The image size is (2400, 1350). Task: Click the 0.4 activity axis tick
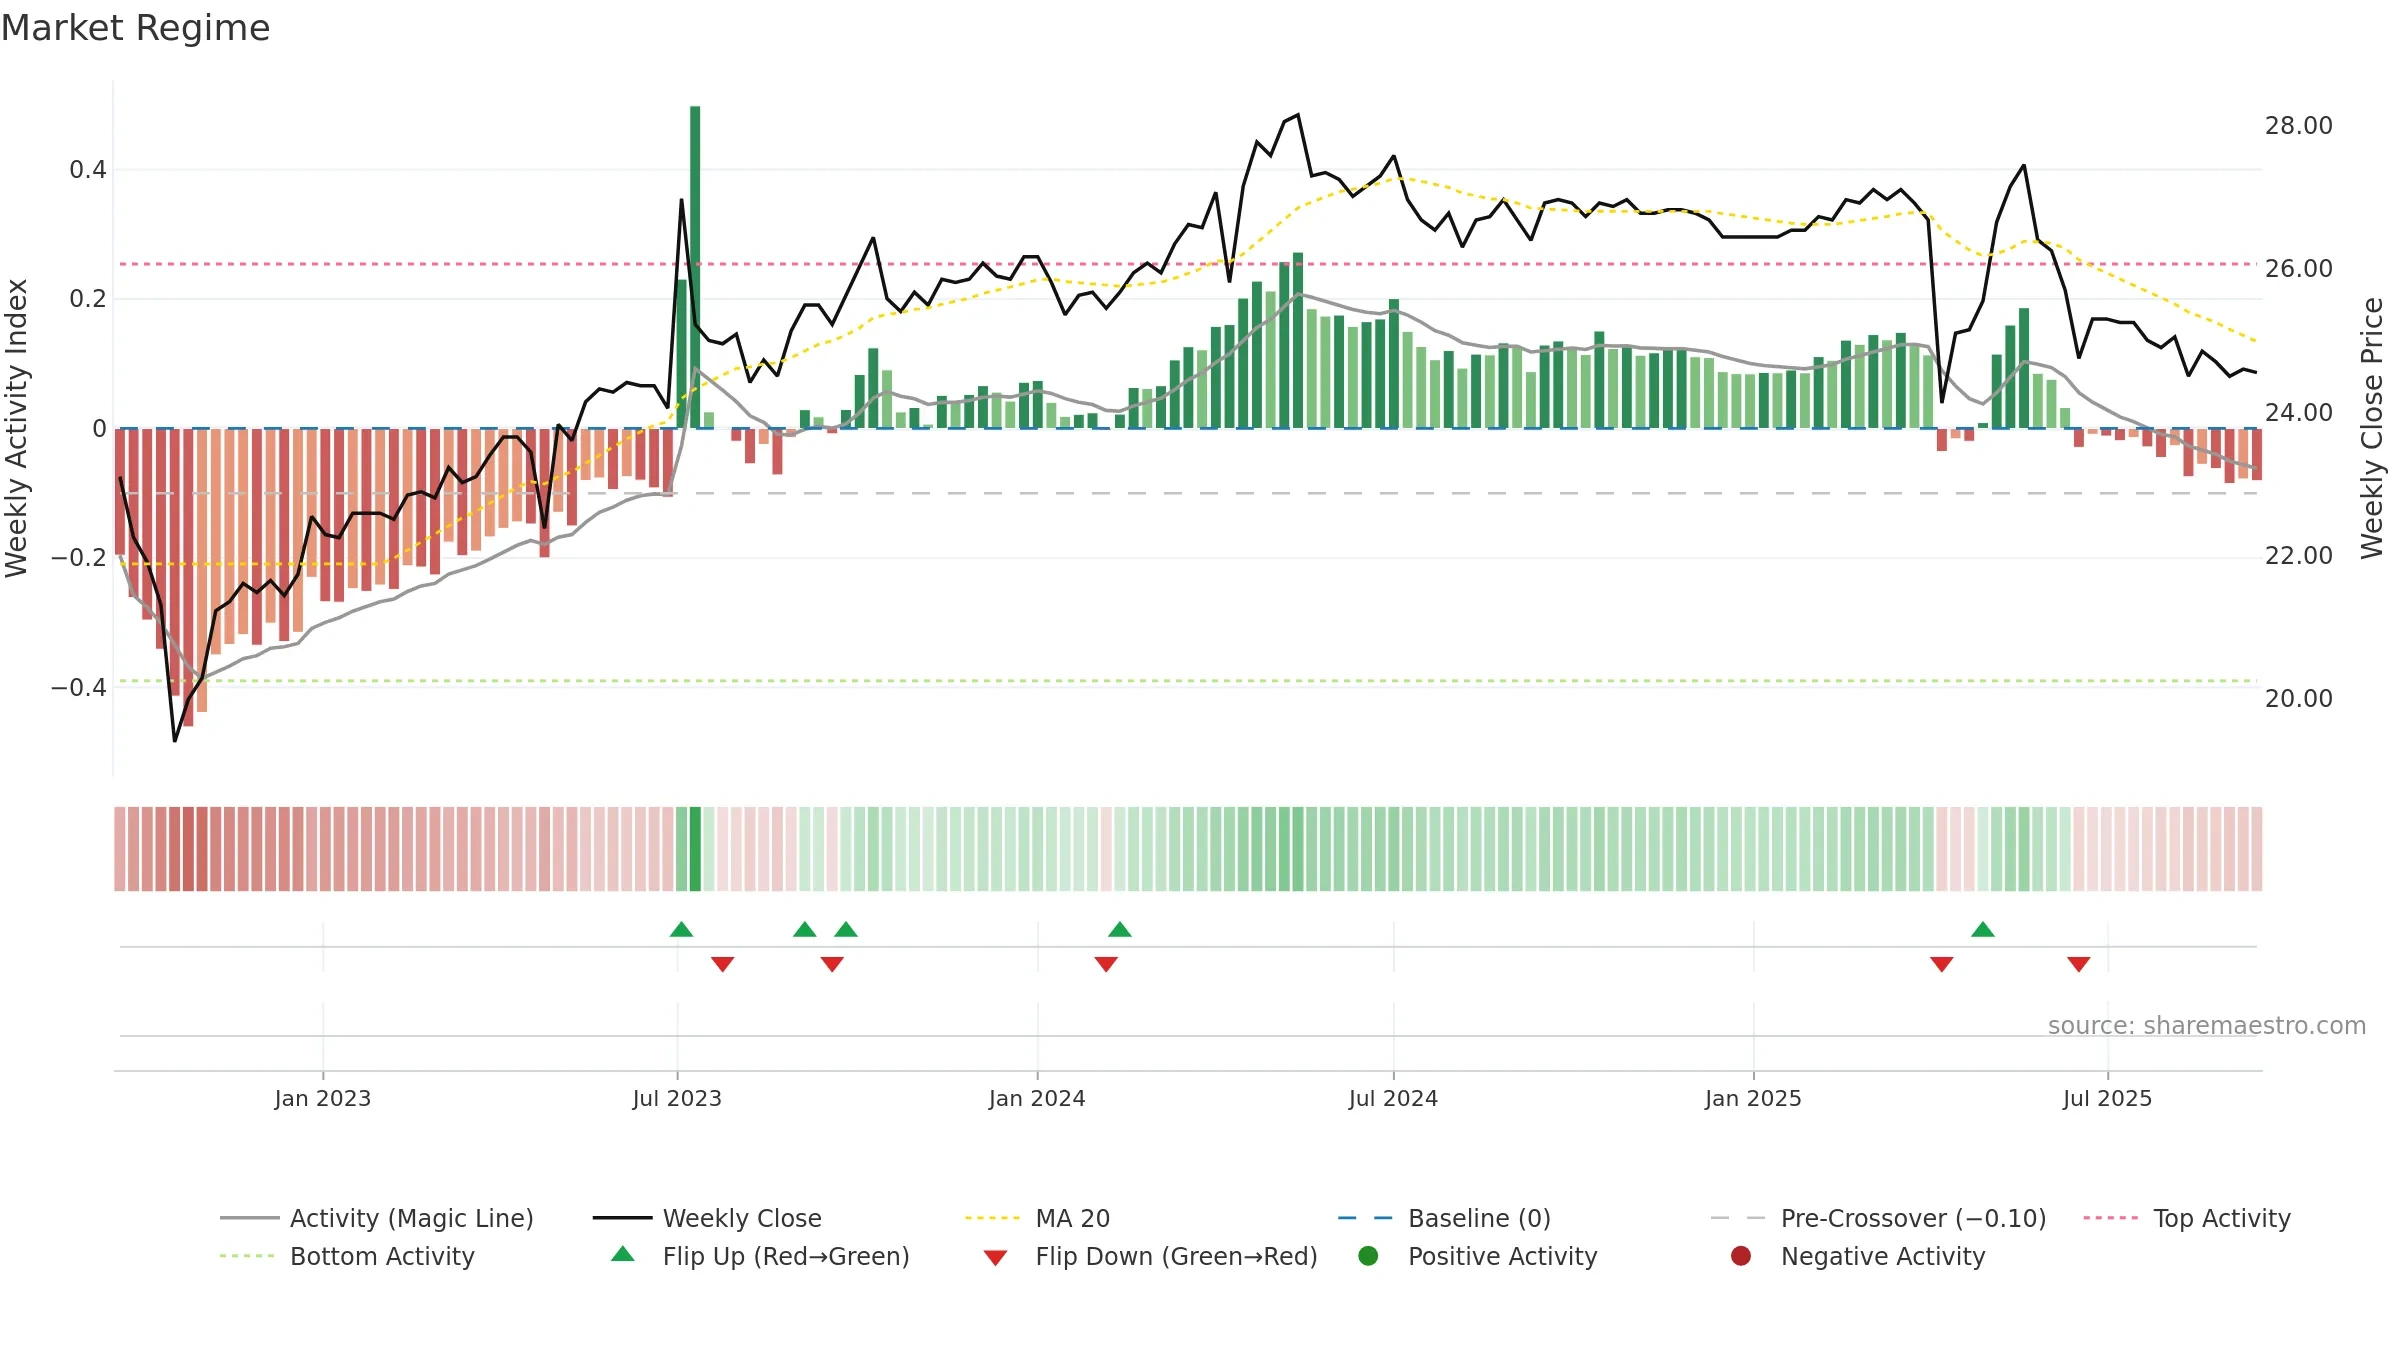pyautogui.click(x=88, y=170)
